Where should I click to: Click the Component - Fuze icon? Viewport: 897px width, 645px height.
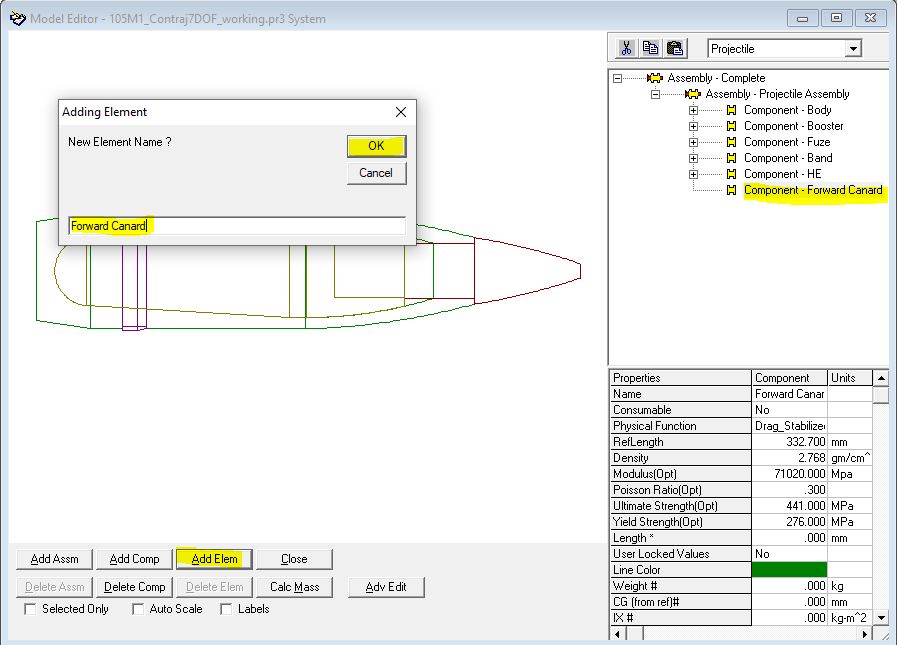tap(731, 142)
